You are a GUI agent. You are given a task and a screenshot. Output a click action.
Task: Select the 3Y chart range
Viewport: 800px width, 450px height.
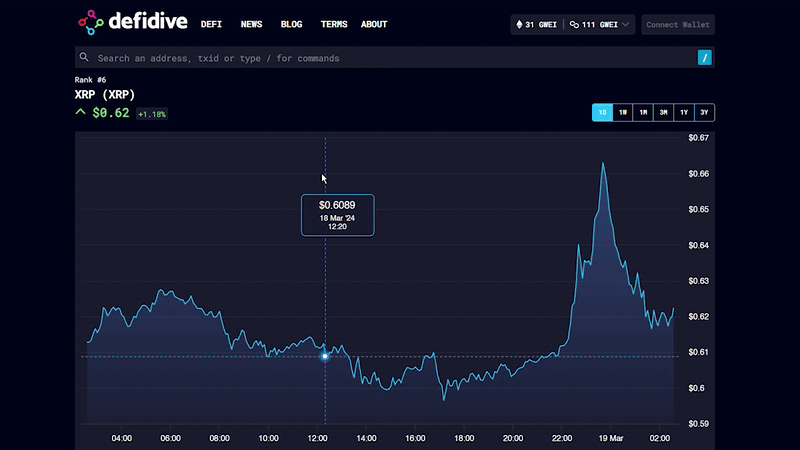pos(704,112)
